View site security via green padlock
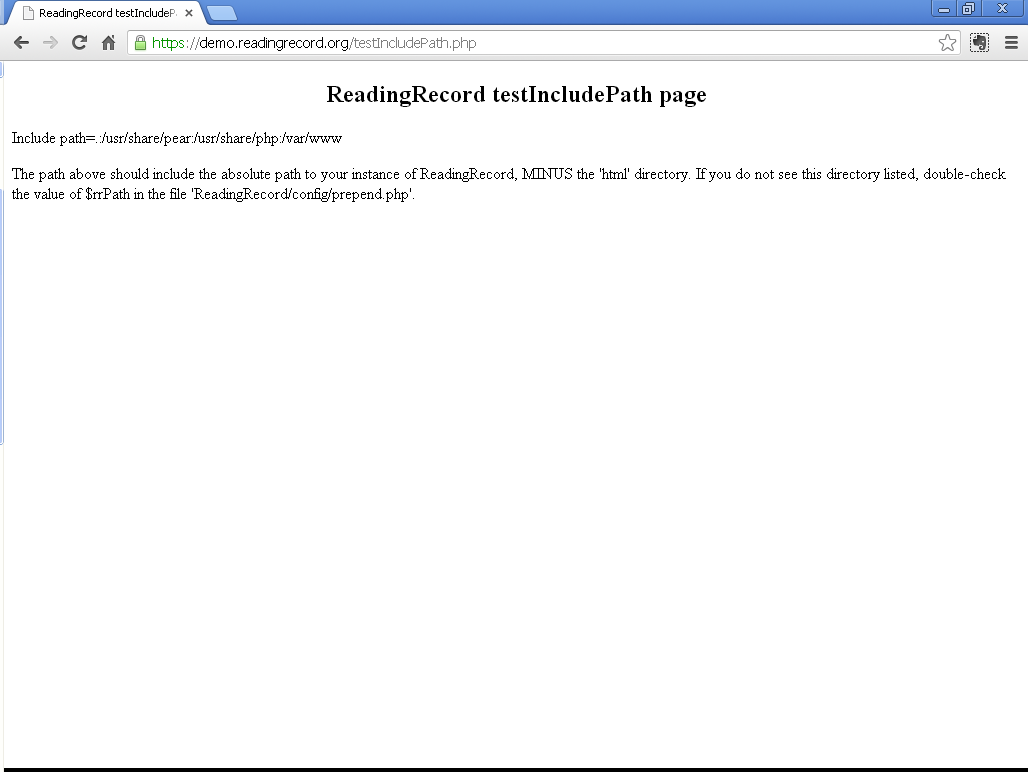This screenshot has height=772, width=1028. 140,43
